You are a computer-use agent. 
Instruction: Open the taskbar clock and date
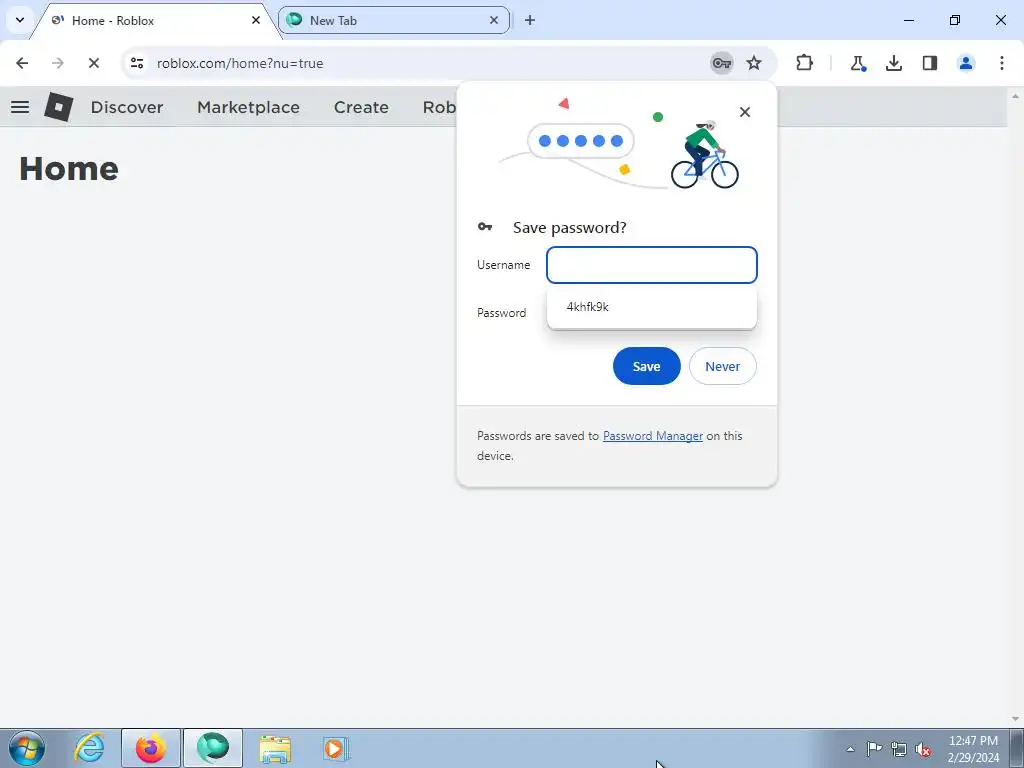coord(973,749)
